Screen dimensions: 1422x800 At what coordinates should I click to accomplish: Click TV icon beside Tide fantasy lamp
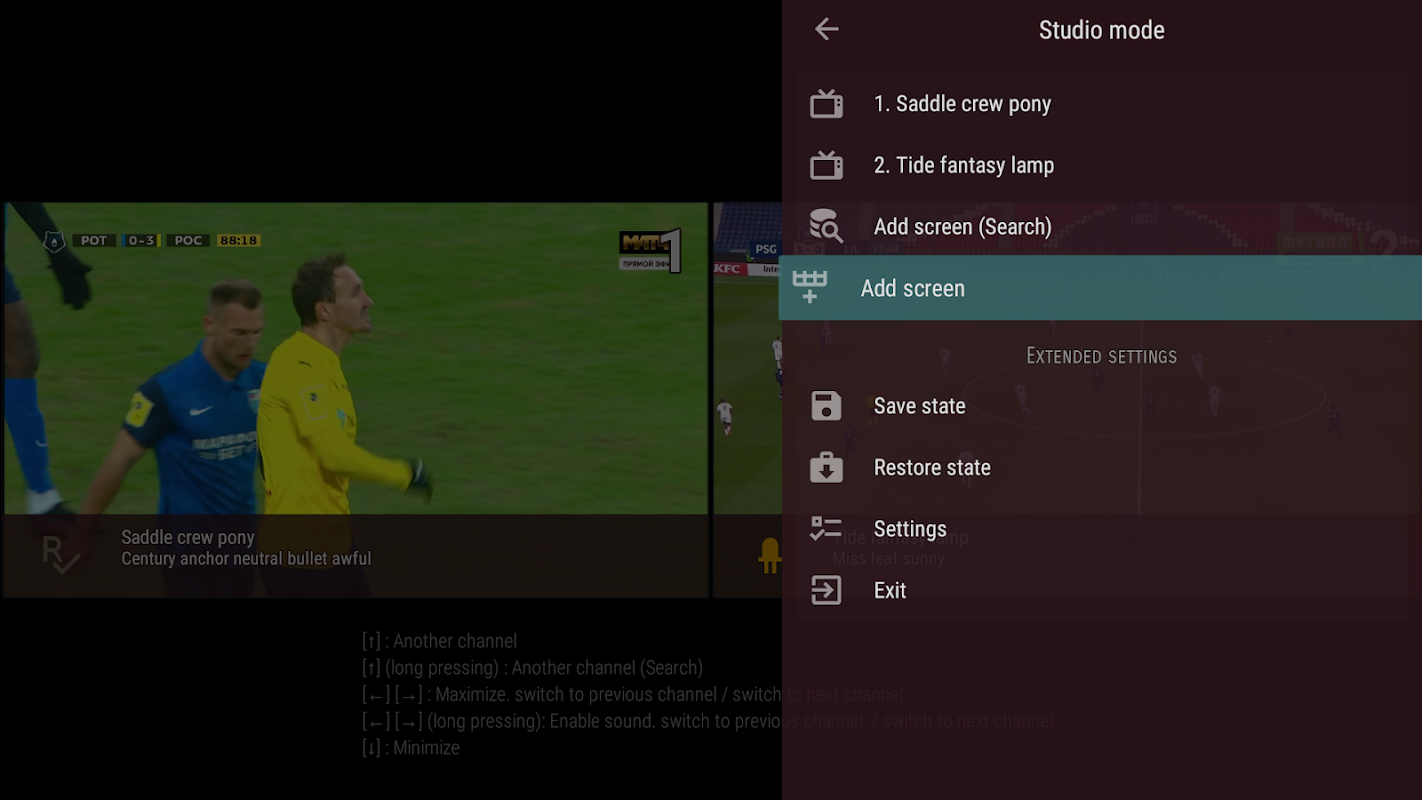826,165
